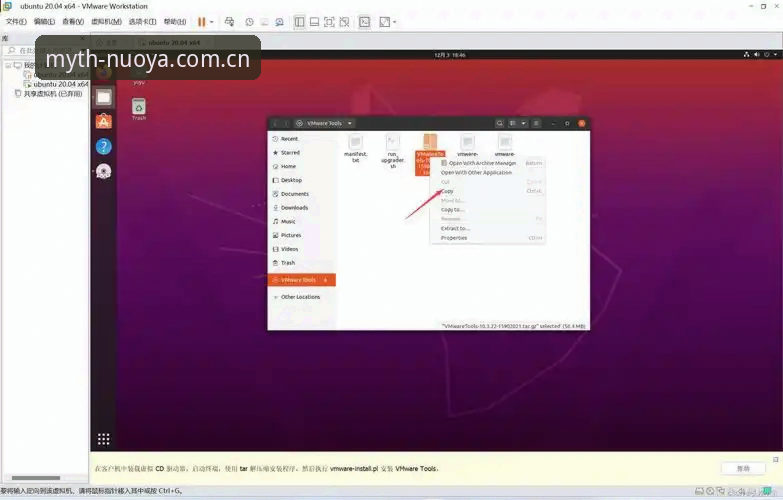Select Starred in Files sidebar

point(302,152)
